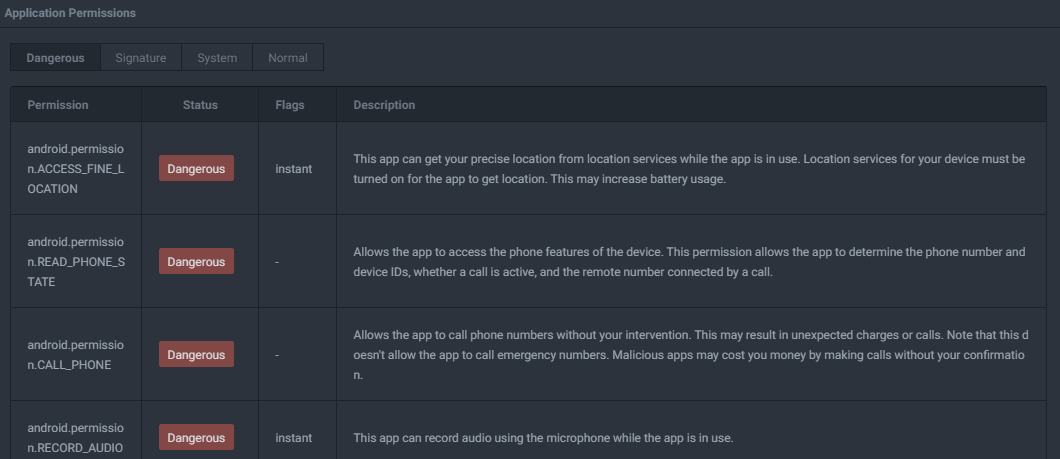Click the Flags column header

click(x=290, y=105)
